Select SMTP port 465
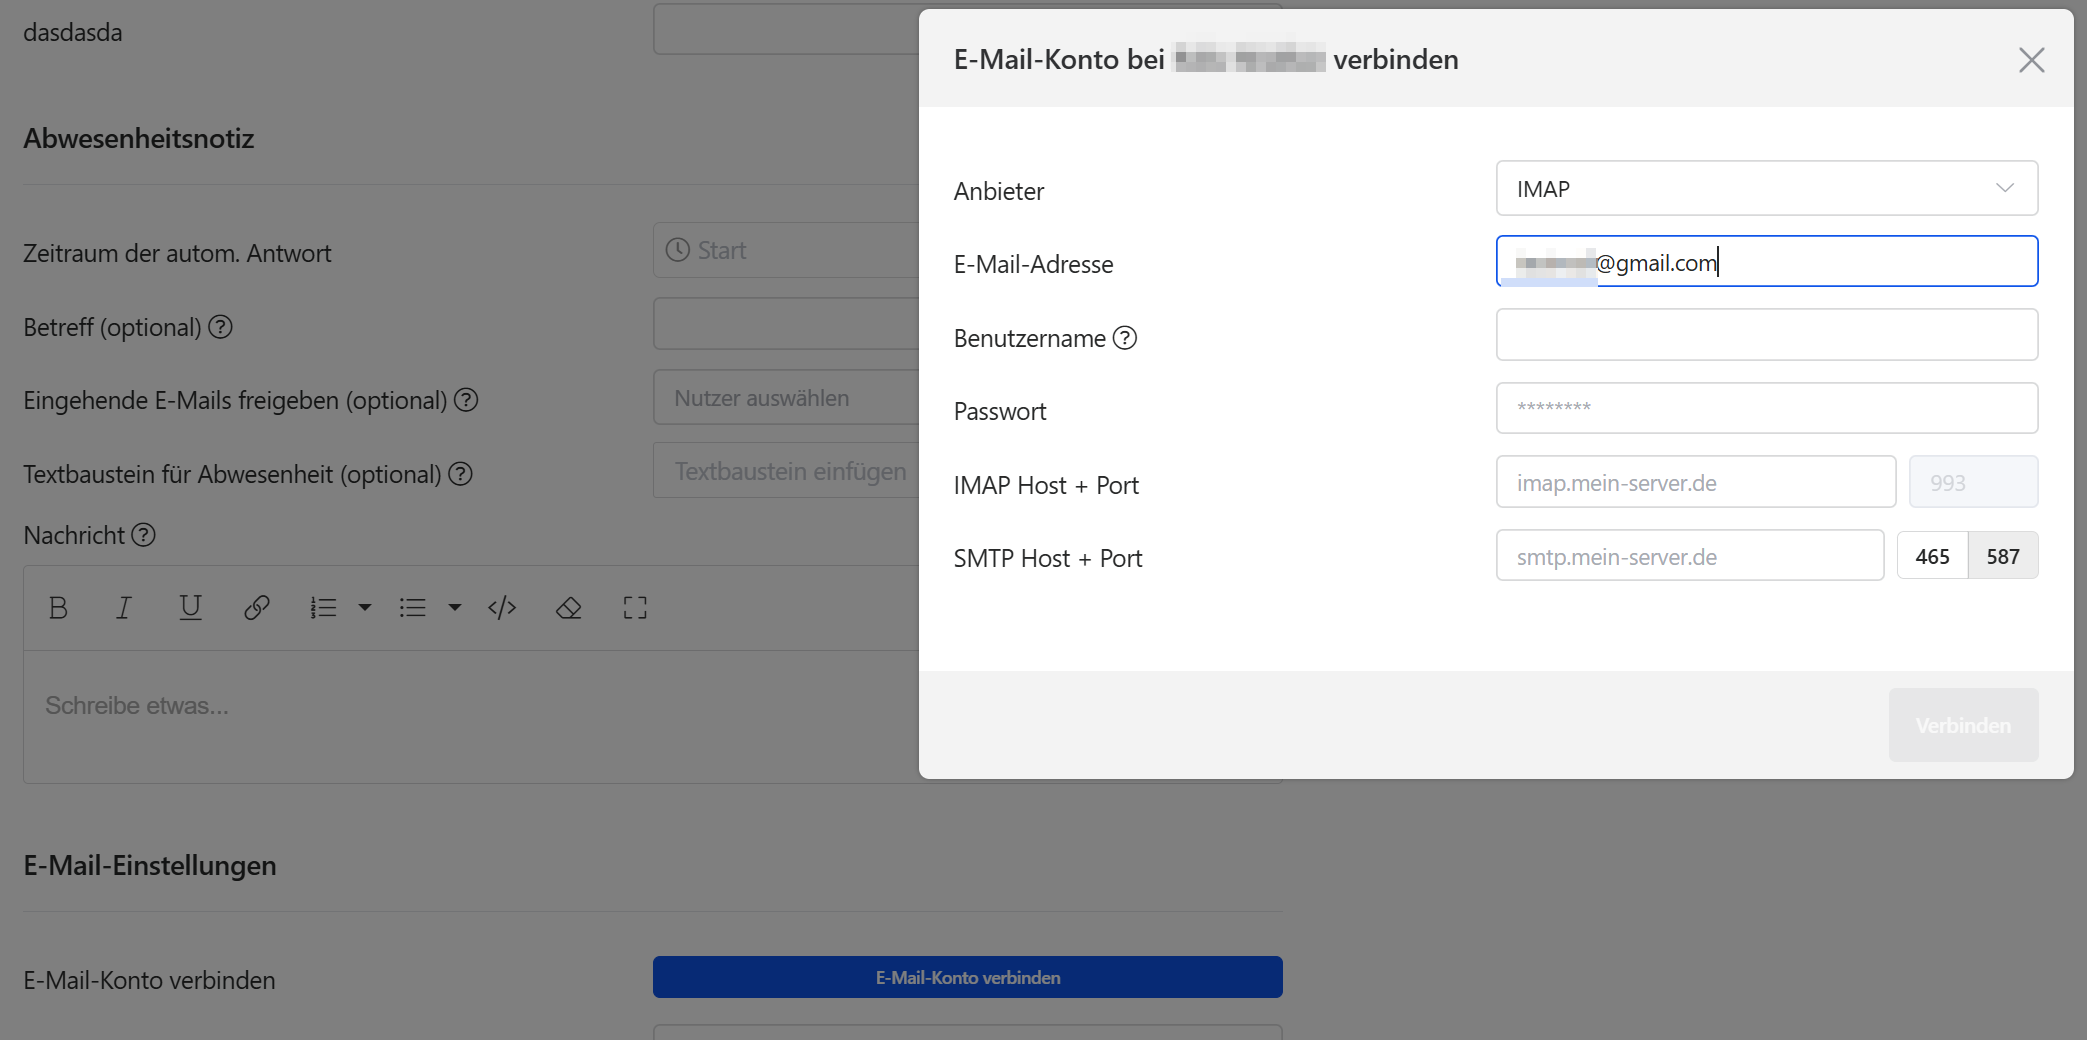This screenshot has width=2087, height=1040. point(1932,556)
